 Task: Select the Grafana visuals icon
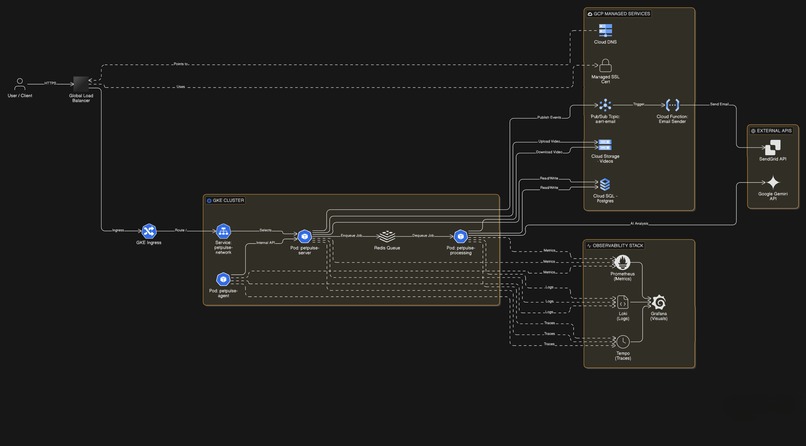pyautogui.click(x=658, y=302)
